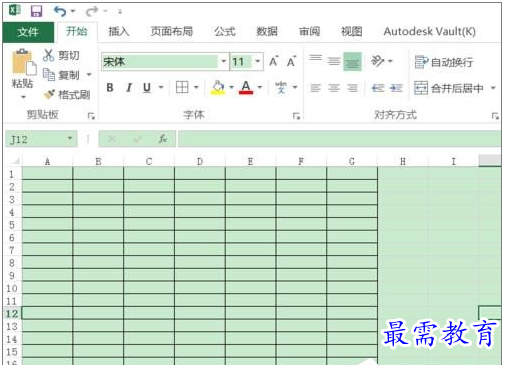Switch to the Home (开始) tab
Viewport: 505px width, 365px height.
77,32
